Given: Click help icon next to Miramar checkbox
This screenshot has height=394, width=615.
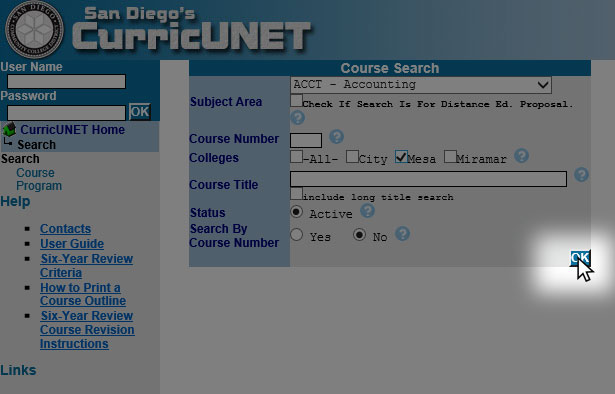Looking at the screenshot, I should click(x=522, y=156).
